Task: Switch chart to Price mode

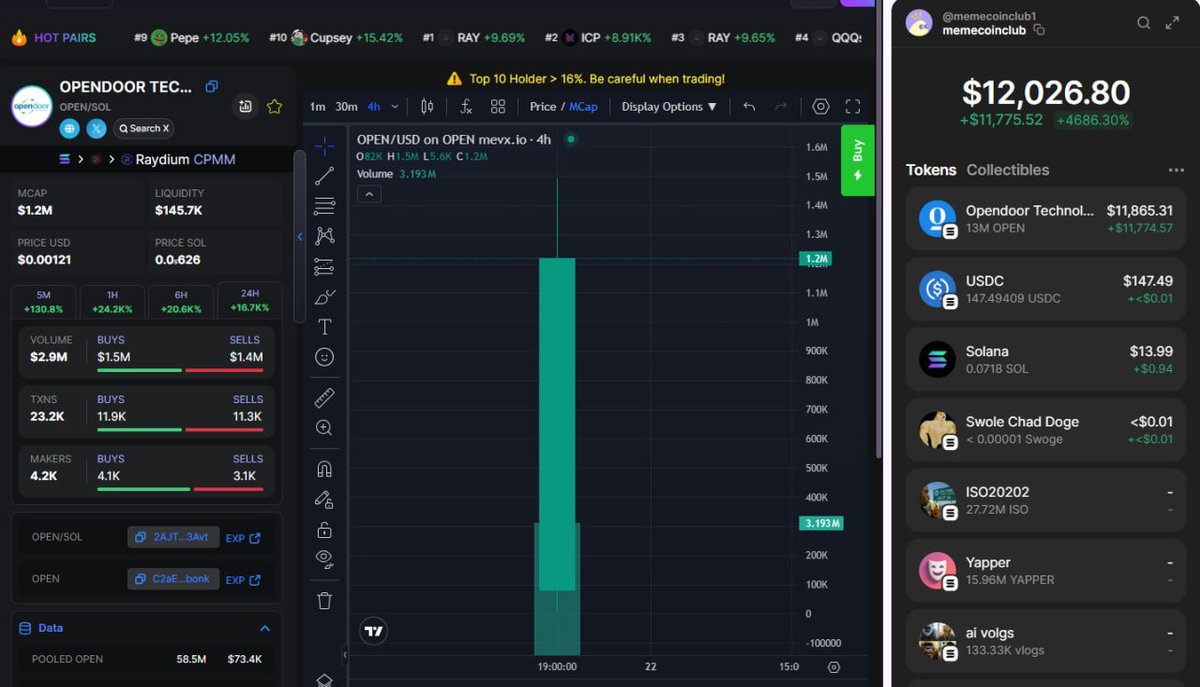Action: (543, 106)
